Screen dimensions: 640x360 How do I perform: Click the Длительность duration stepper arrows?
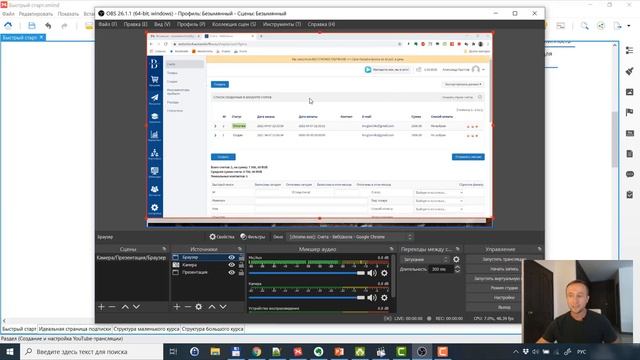457,269
